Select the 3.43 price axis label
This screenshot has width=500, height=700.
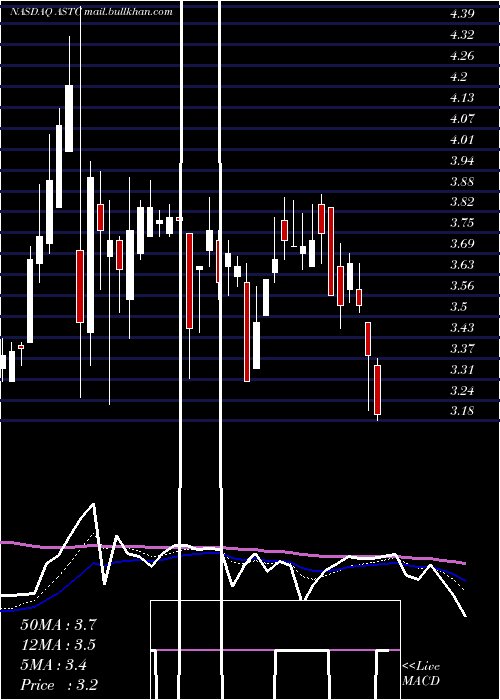click(x=462, y=328)
